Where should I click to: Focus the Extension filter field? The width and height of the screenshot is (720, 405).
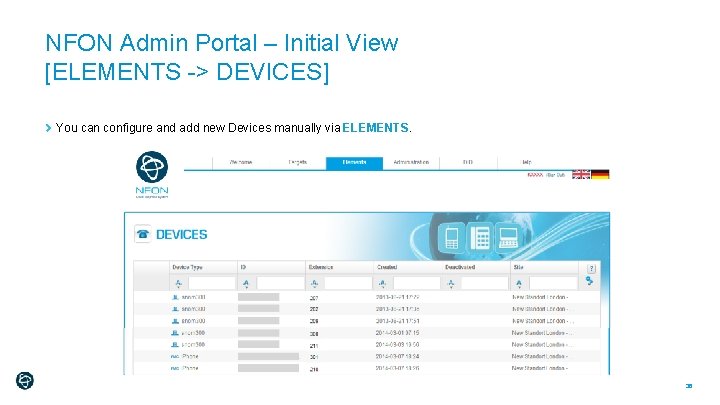[x=348, y=283]
